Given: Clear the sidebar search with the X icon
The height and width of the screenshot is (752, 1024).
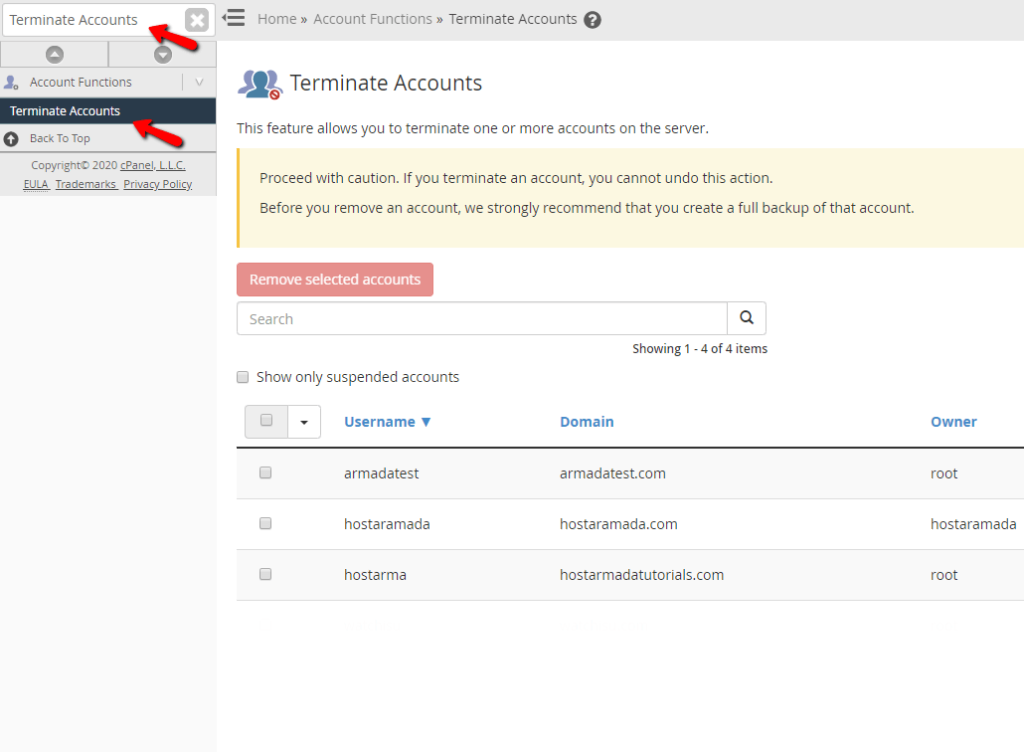Looking at the screenshot, I should point(198,19).
